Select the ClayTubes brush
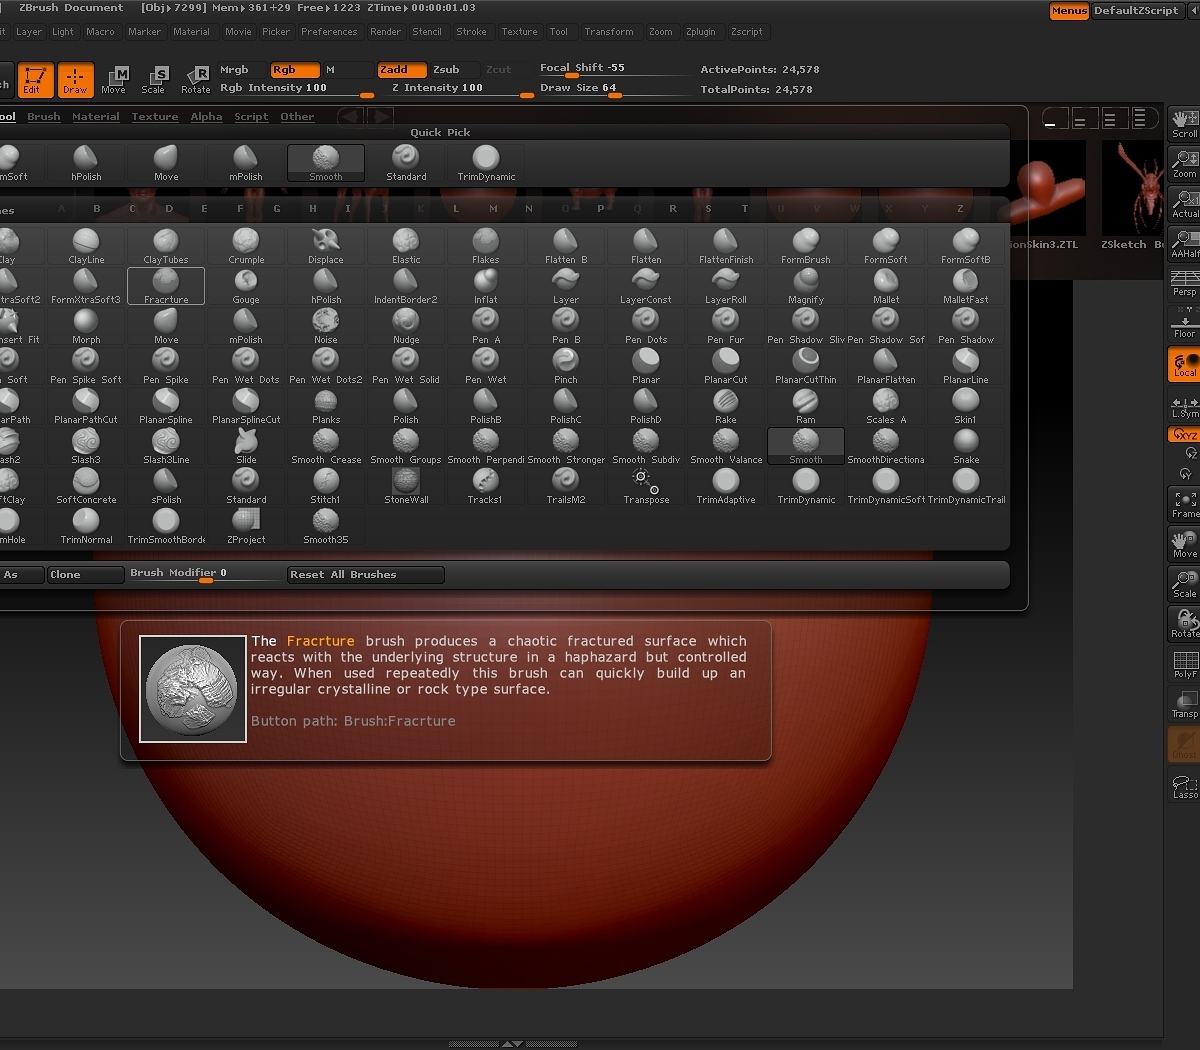1200x1050 pixels. coord(166,246)
